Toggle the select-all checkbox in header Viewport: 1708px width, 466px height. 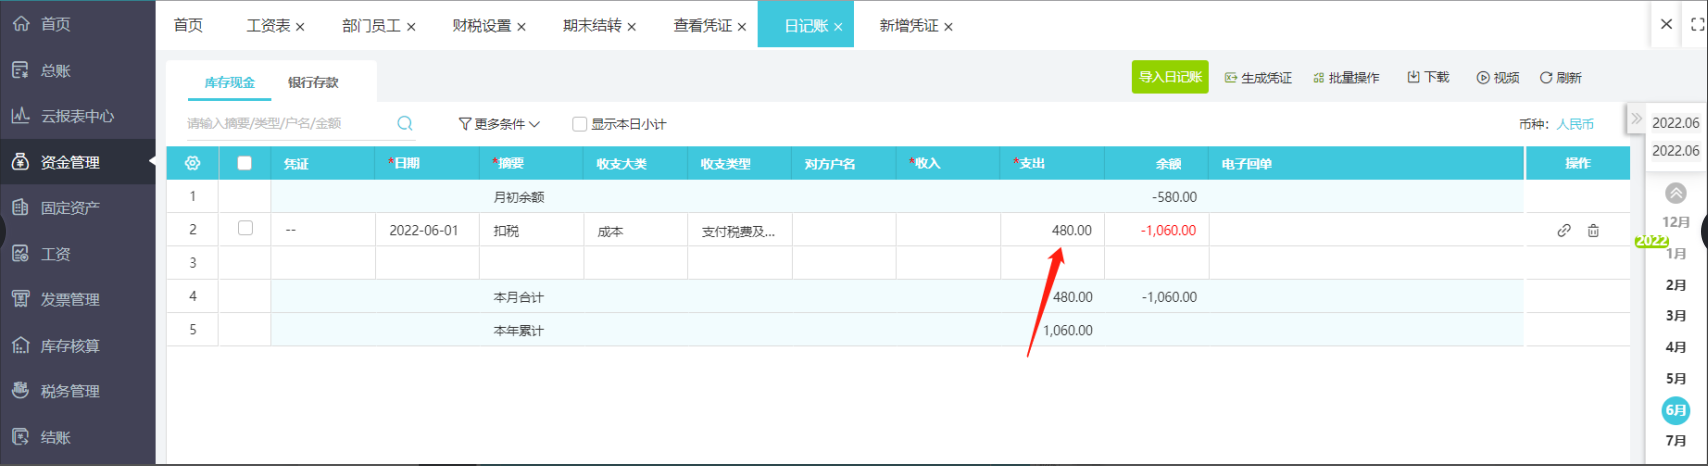245,163
